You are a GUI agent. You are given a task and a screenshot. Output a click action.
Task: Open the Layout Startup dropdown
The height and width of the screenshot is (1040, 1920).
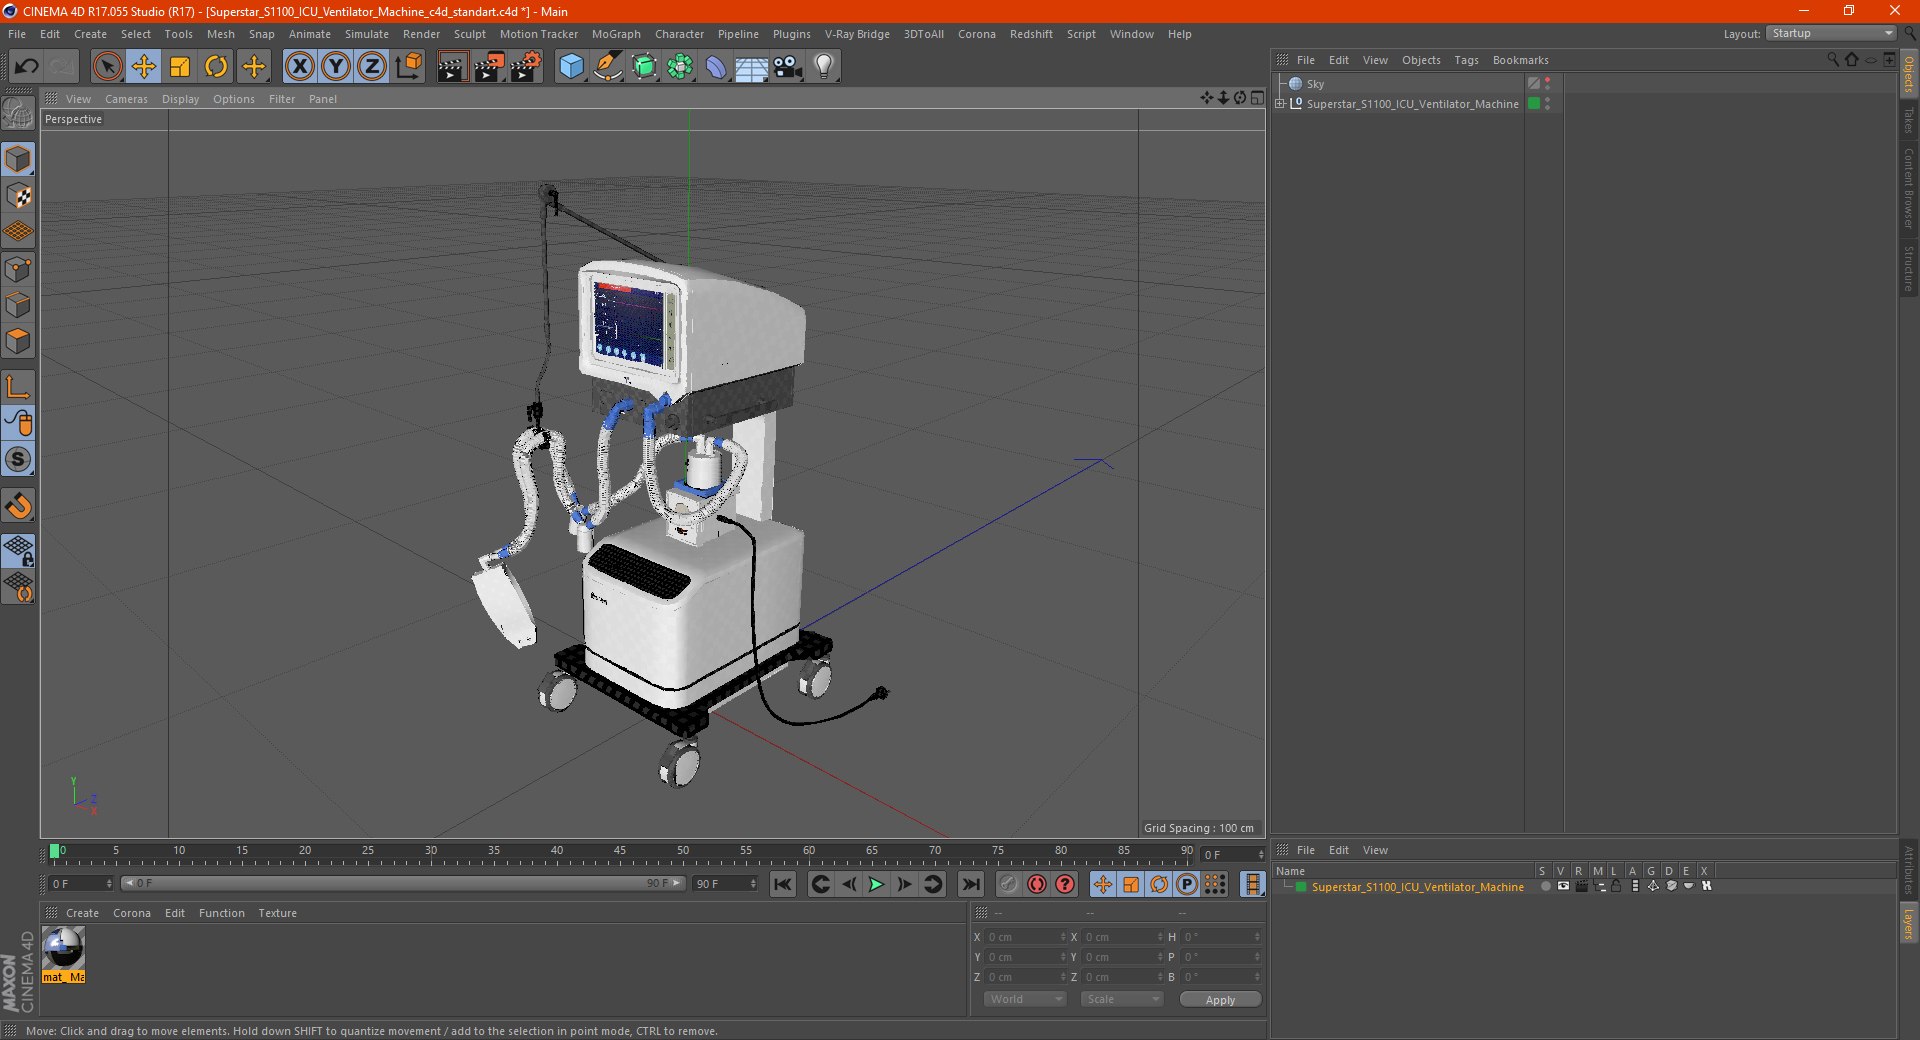1831,34
